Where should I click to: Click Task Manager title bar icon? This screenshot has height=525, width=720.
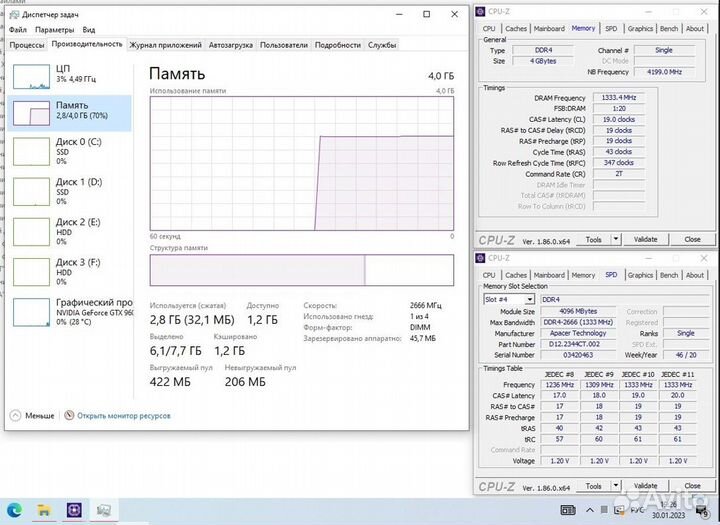tap(14, 15)
